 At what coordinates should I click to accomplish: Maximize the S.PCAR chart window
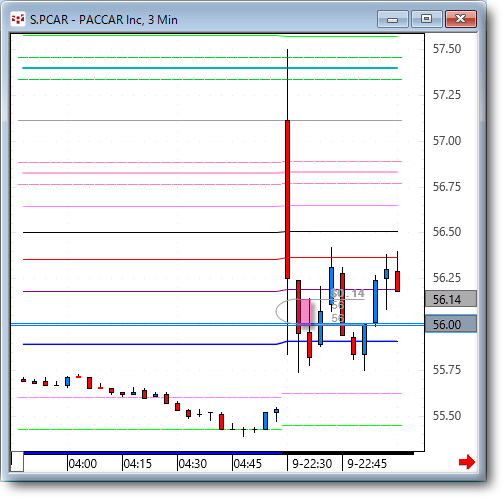pyautogui.click(x=427, y=19)
